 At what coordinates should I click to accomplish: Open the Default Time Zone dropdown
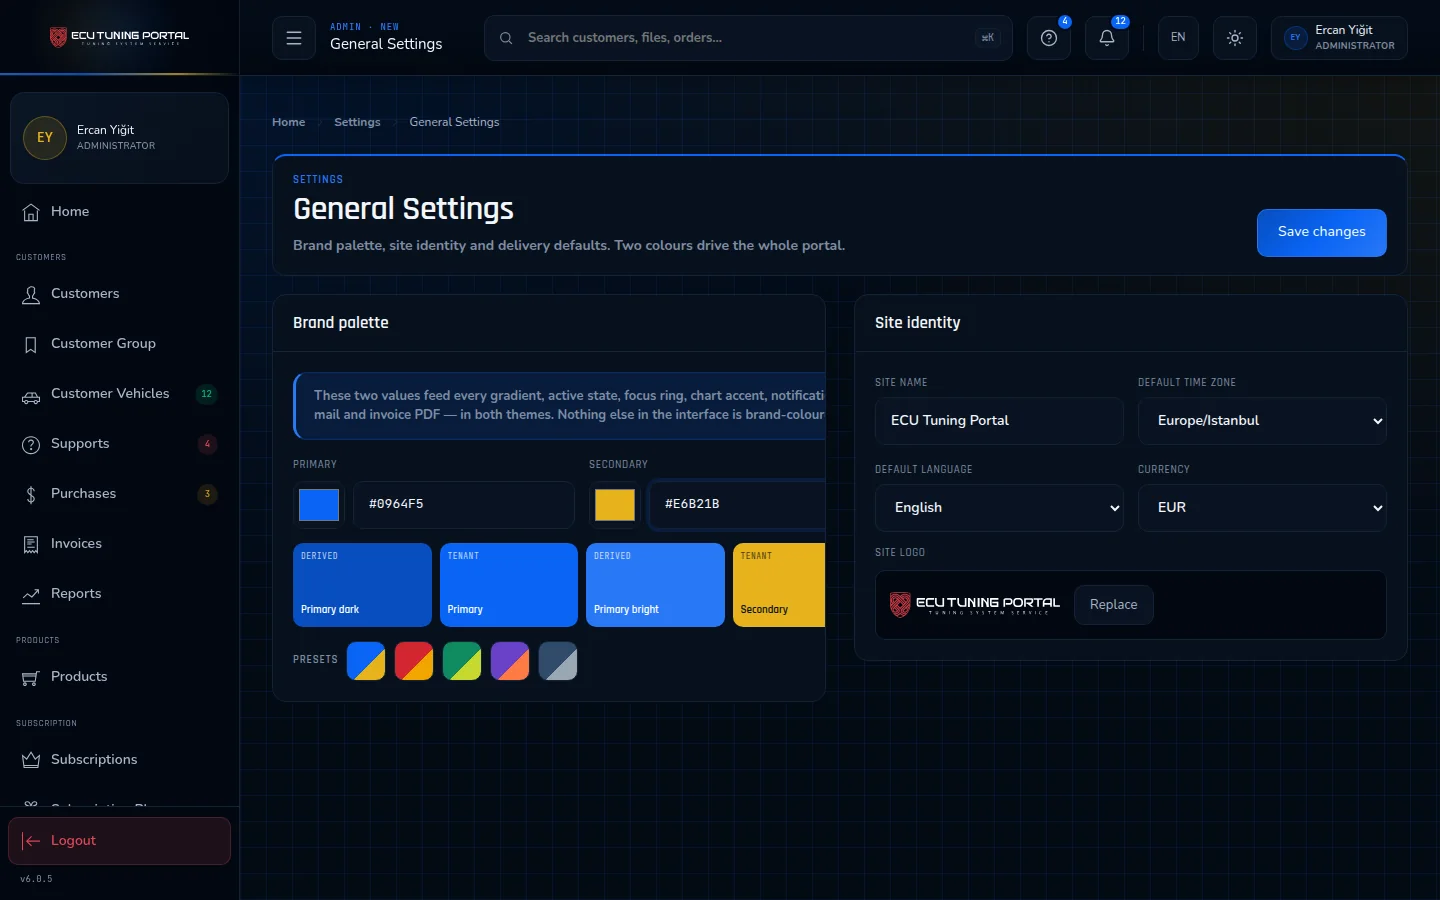(1262, 421)
